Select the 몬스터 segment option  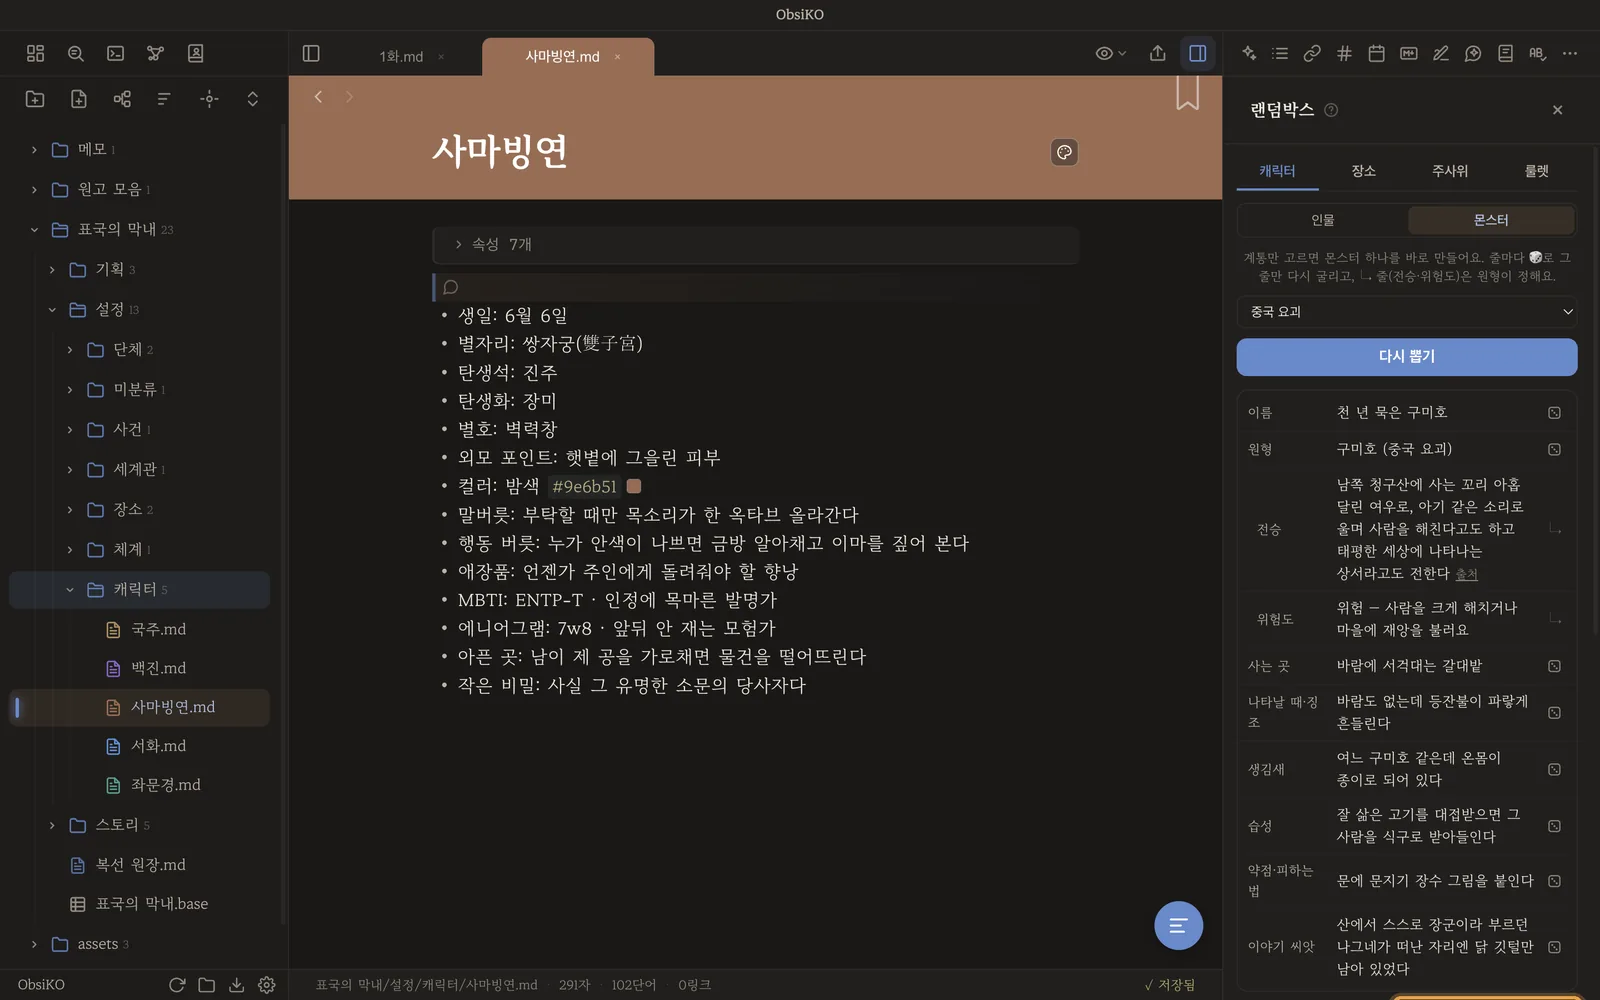click(1491, 220)
